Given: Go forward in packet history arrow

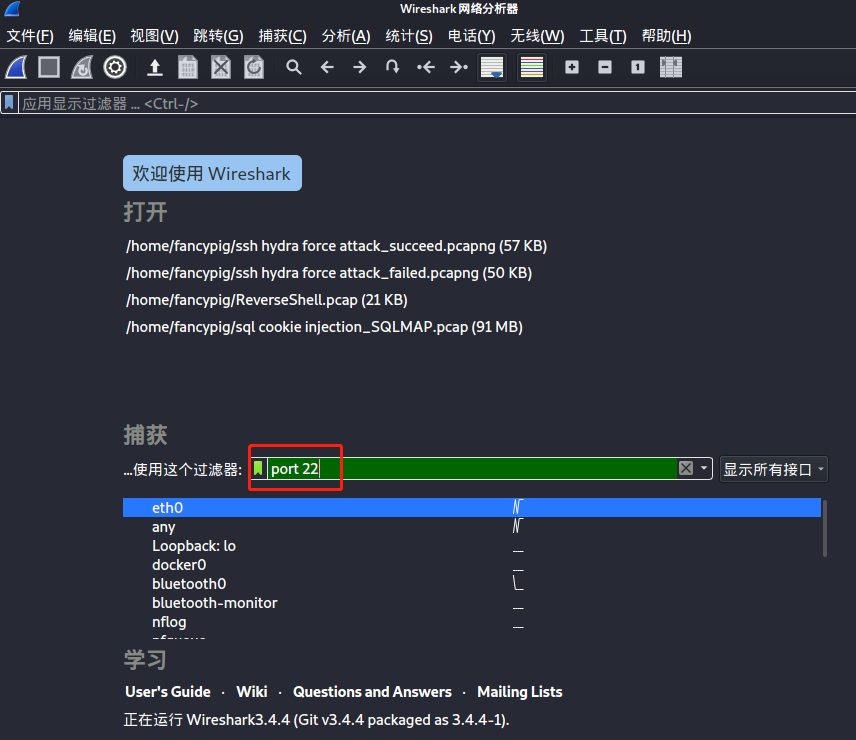Looking at the screenshot, I should tap(360, 68).
